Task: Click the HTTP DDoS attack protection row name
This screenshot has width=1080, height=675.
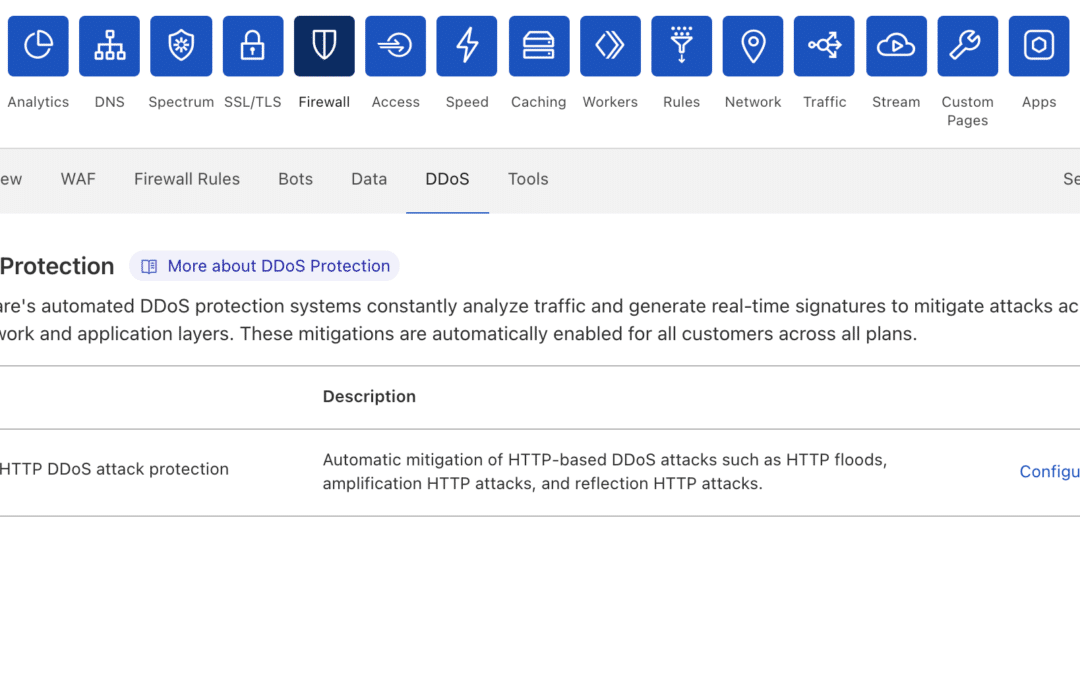Action: (x=114, y=469)
